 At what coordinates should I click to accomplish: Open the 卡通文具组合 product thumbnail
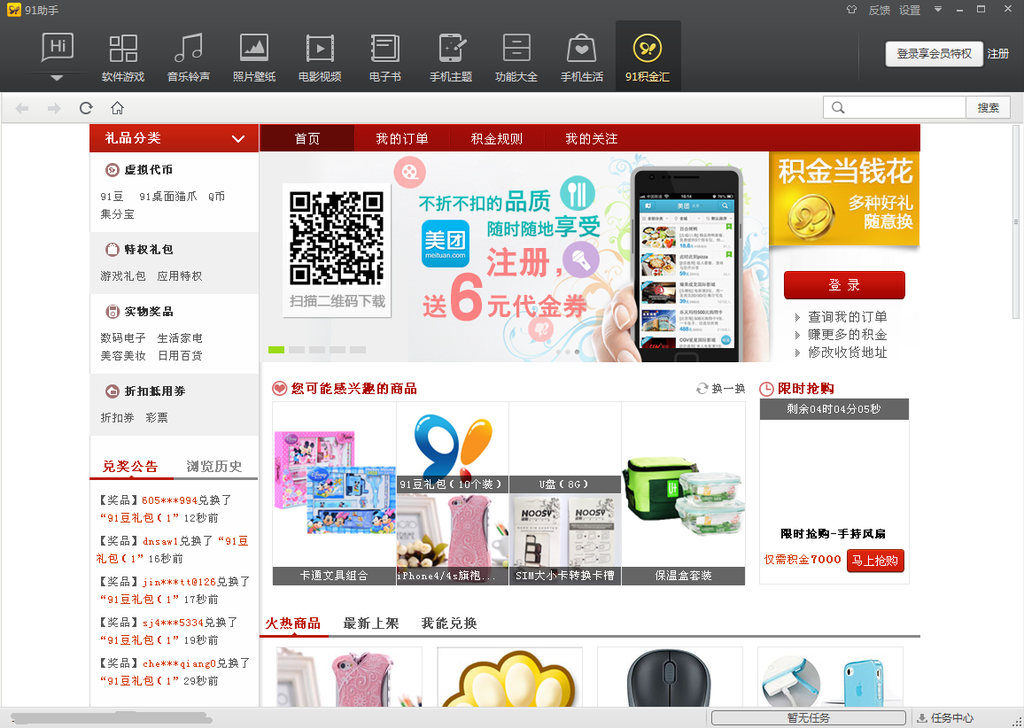(334, 494)
